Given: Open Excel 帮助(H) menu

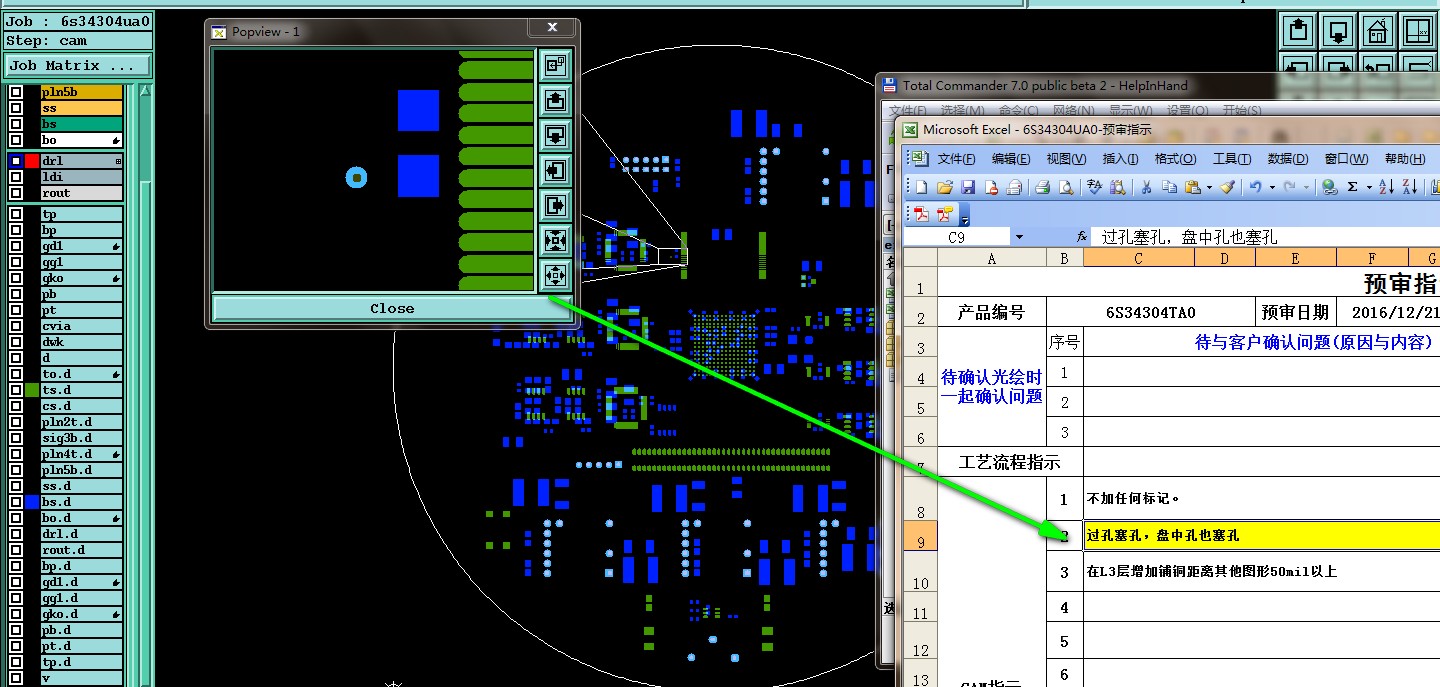Looking at the screenshot, I should point(1404,159).
